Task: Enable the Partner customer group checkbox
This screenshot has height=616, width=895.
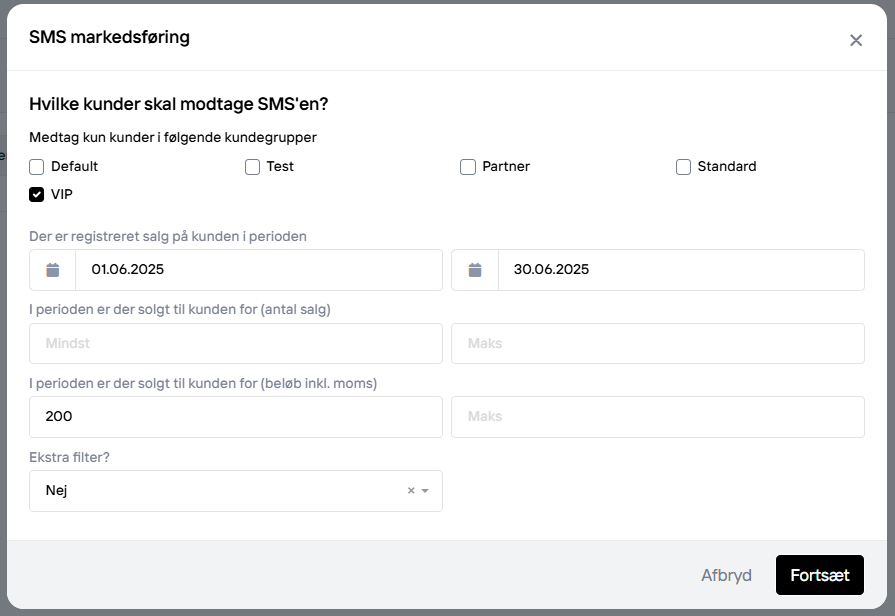Action: tap(468, 167)
